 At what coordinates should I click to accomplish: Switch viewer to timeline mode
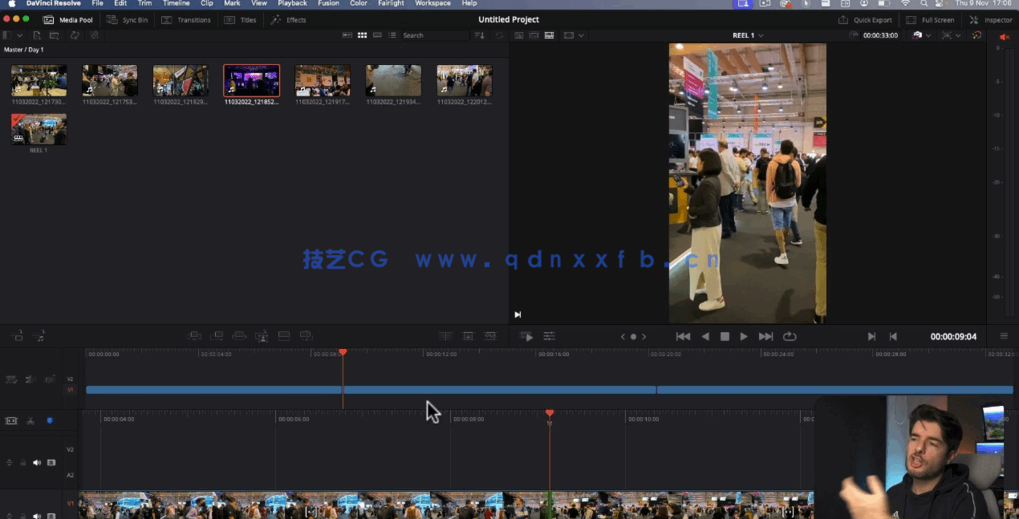[x=550, y=35]
